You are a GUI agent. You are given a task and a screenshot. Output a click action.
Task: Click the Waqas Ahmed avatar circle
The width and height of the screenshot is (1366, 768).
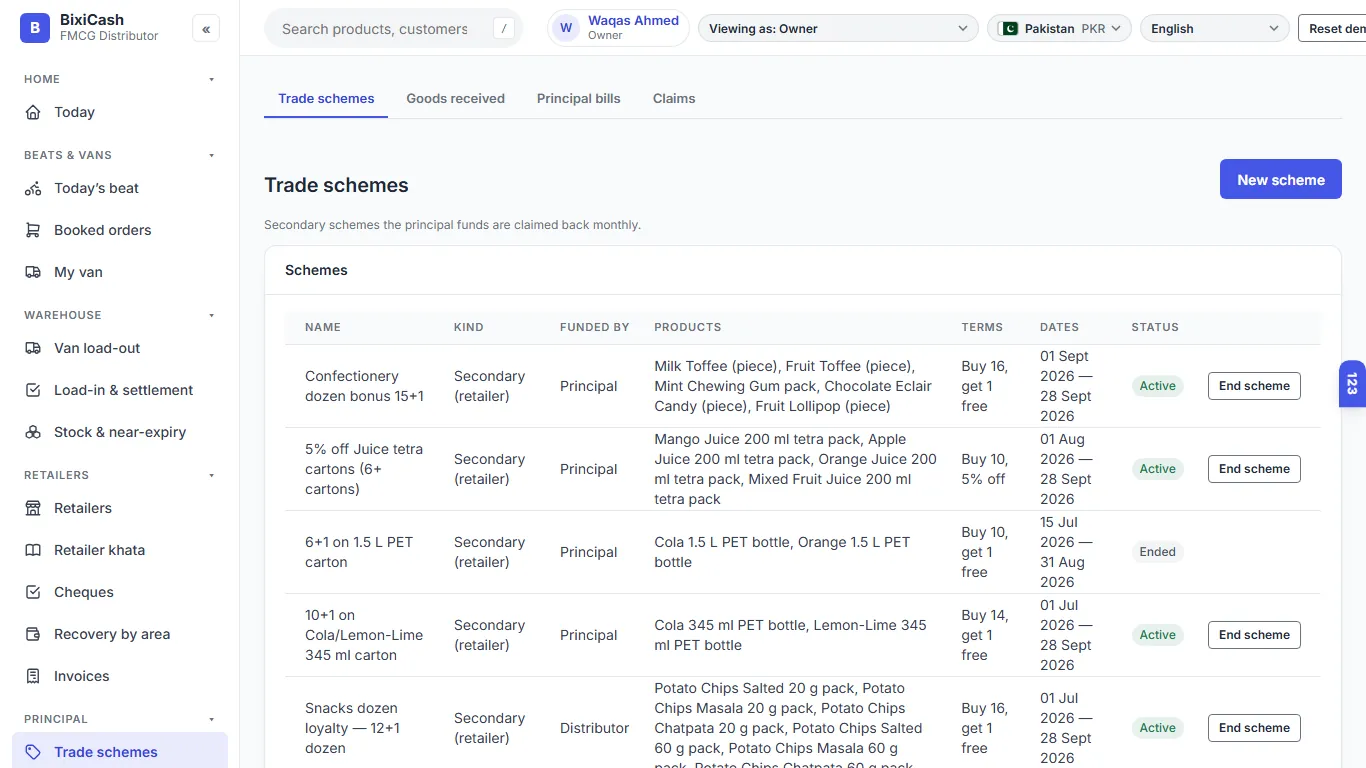pyautogui.click(x=566, y=28)
